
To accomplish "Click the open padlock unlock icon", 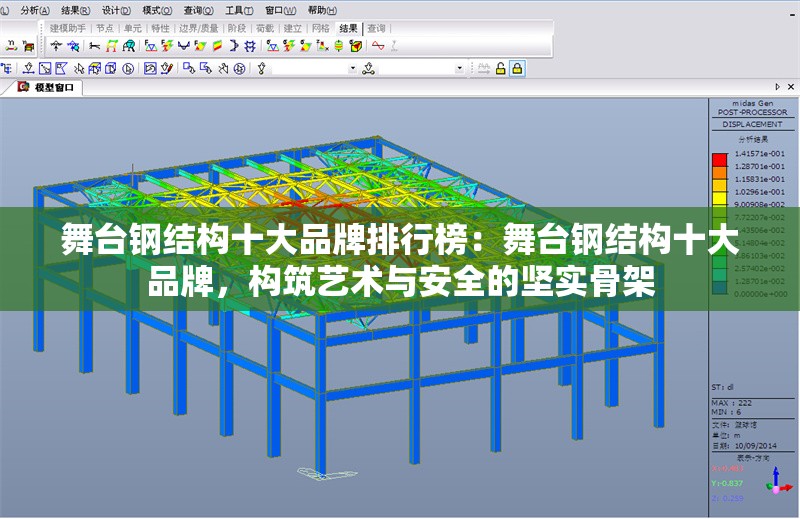I will 500,69.
